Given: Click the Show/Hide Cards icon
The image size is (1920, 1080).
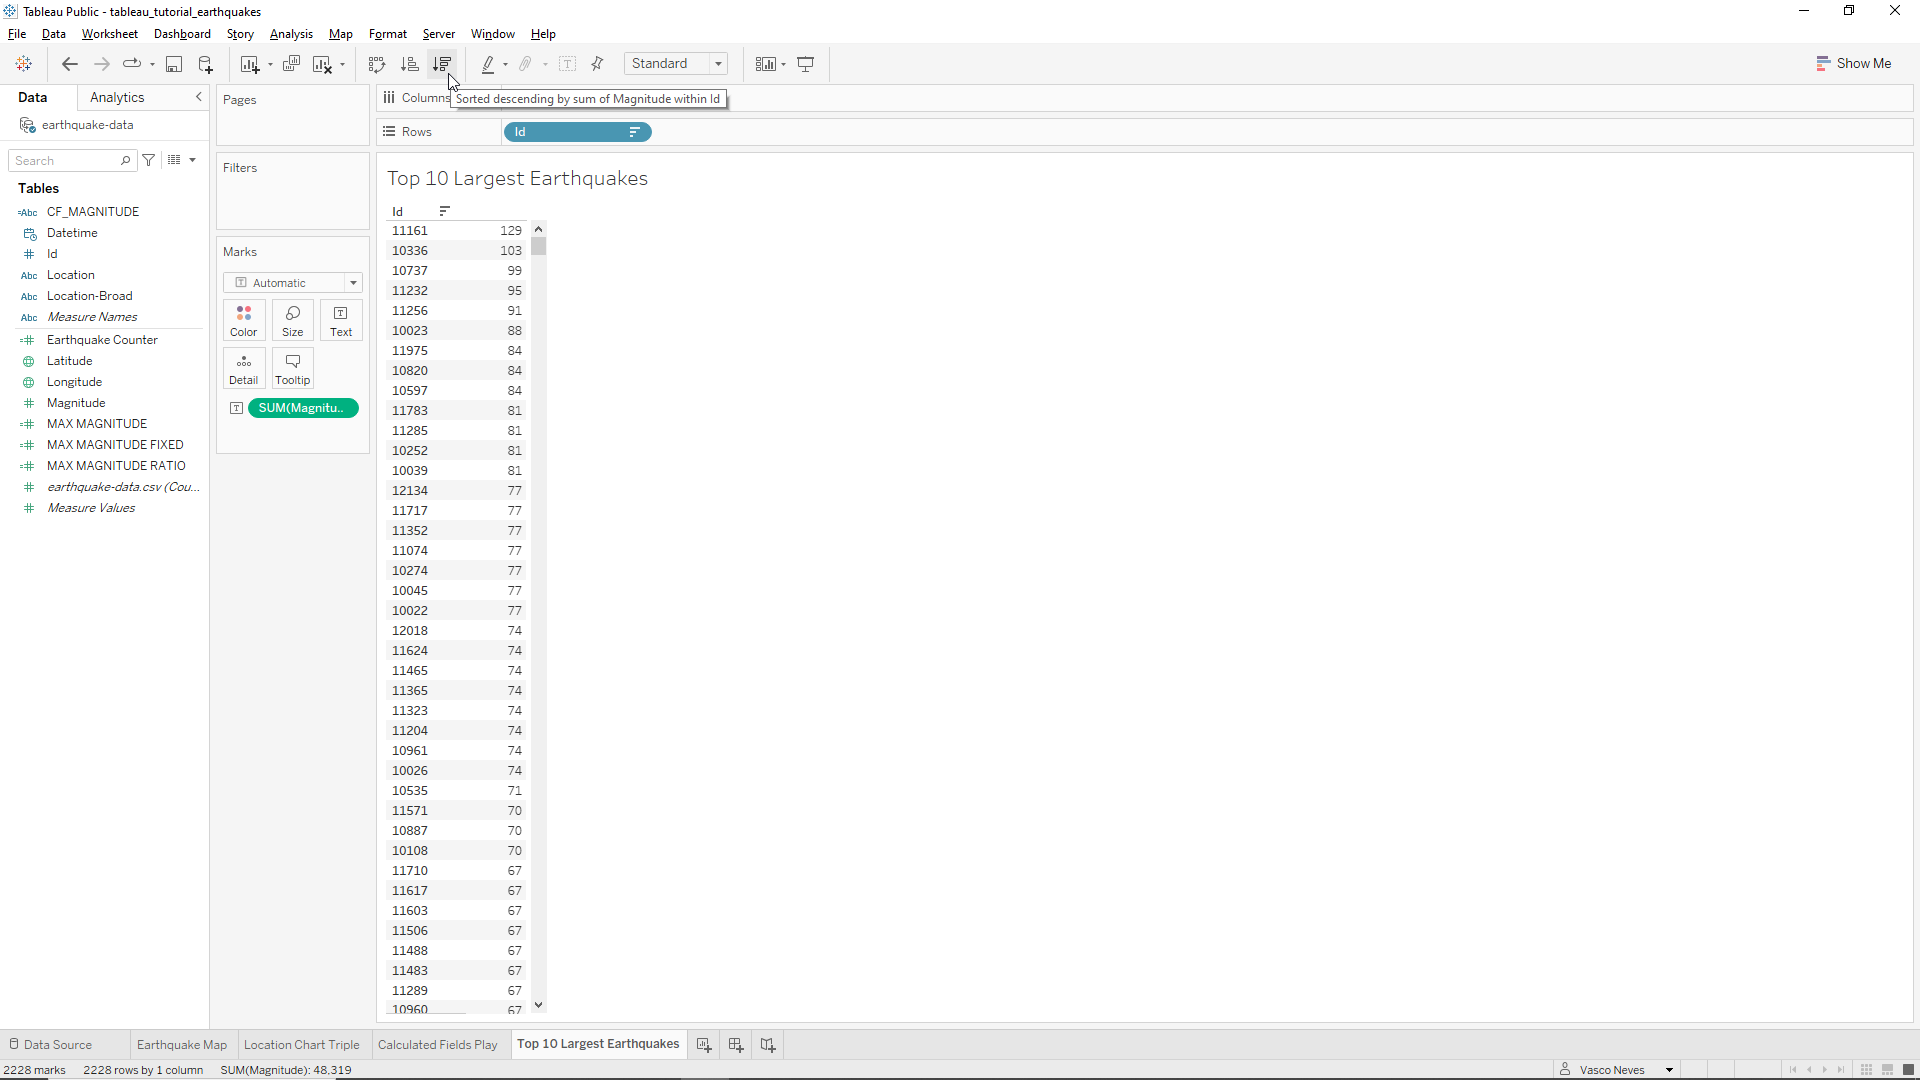Looking at the screenshot, I should tap(765, 64).
